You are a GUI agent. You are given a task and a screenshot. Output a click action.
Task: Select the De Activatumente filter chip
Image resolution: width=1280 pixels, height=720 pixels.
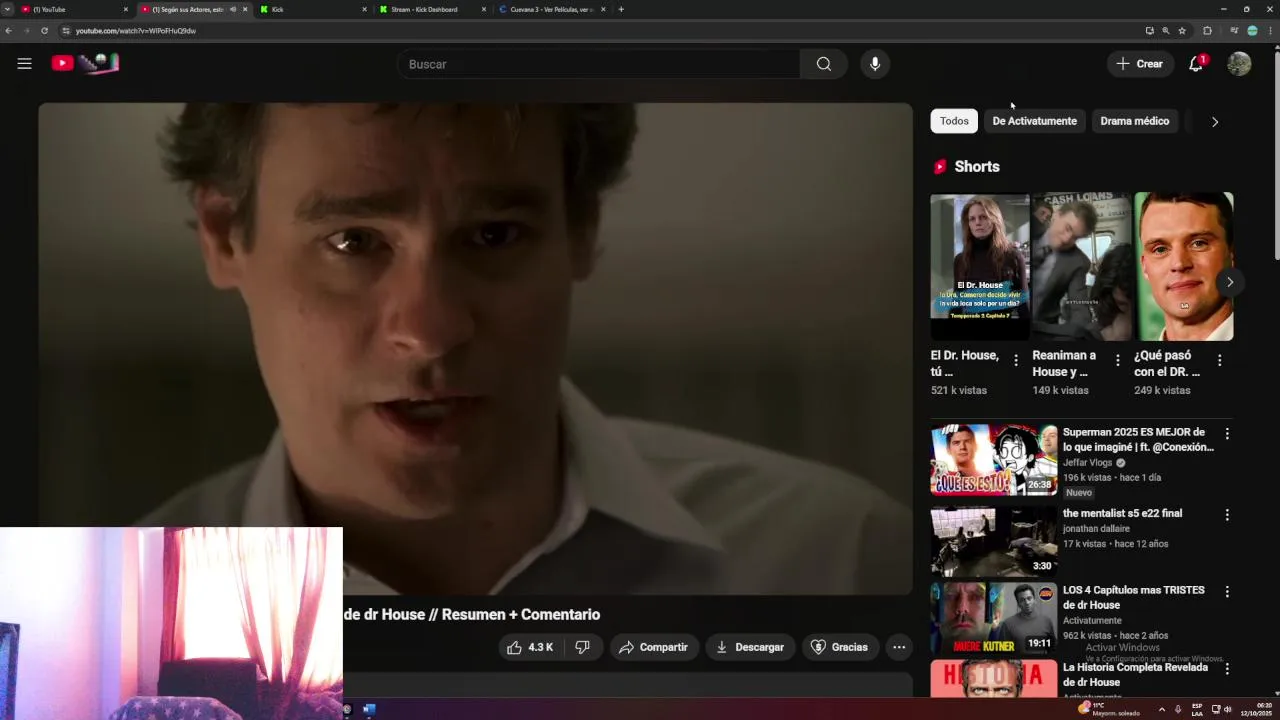[x=1034, y=121]
